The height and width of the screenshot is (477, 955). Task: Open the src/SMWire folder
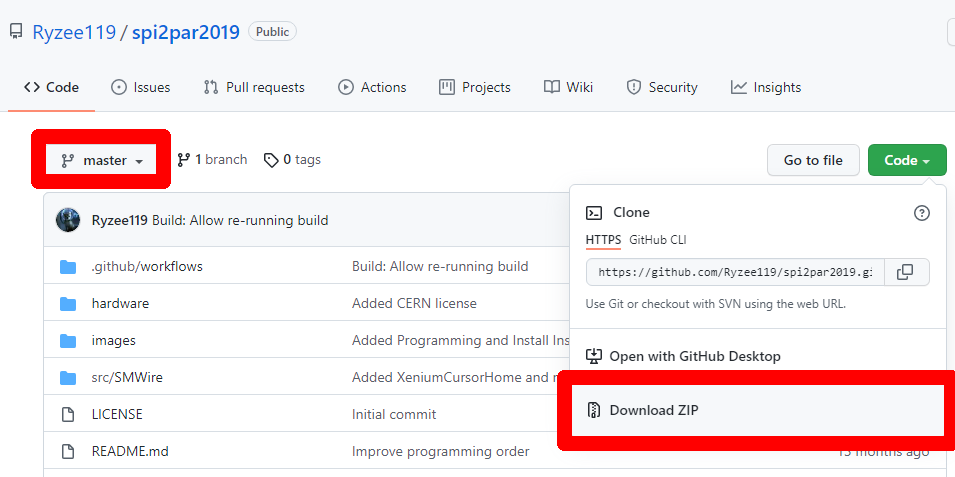[127, 378]
